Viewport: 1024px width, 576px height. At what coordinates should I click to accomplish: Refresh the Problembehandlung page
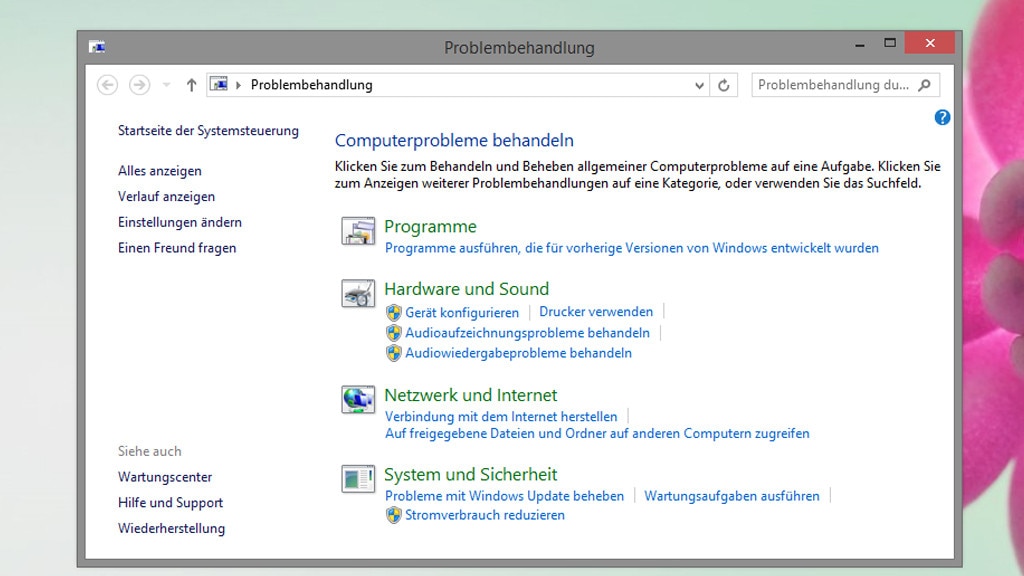tap(724, 85)
